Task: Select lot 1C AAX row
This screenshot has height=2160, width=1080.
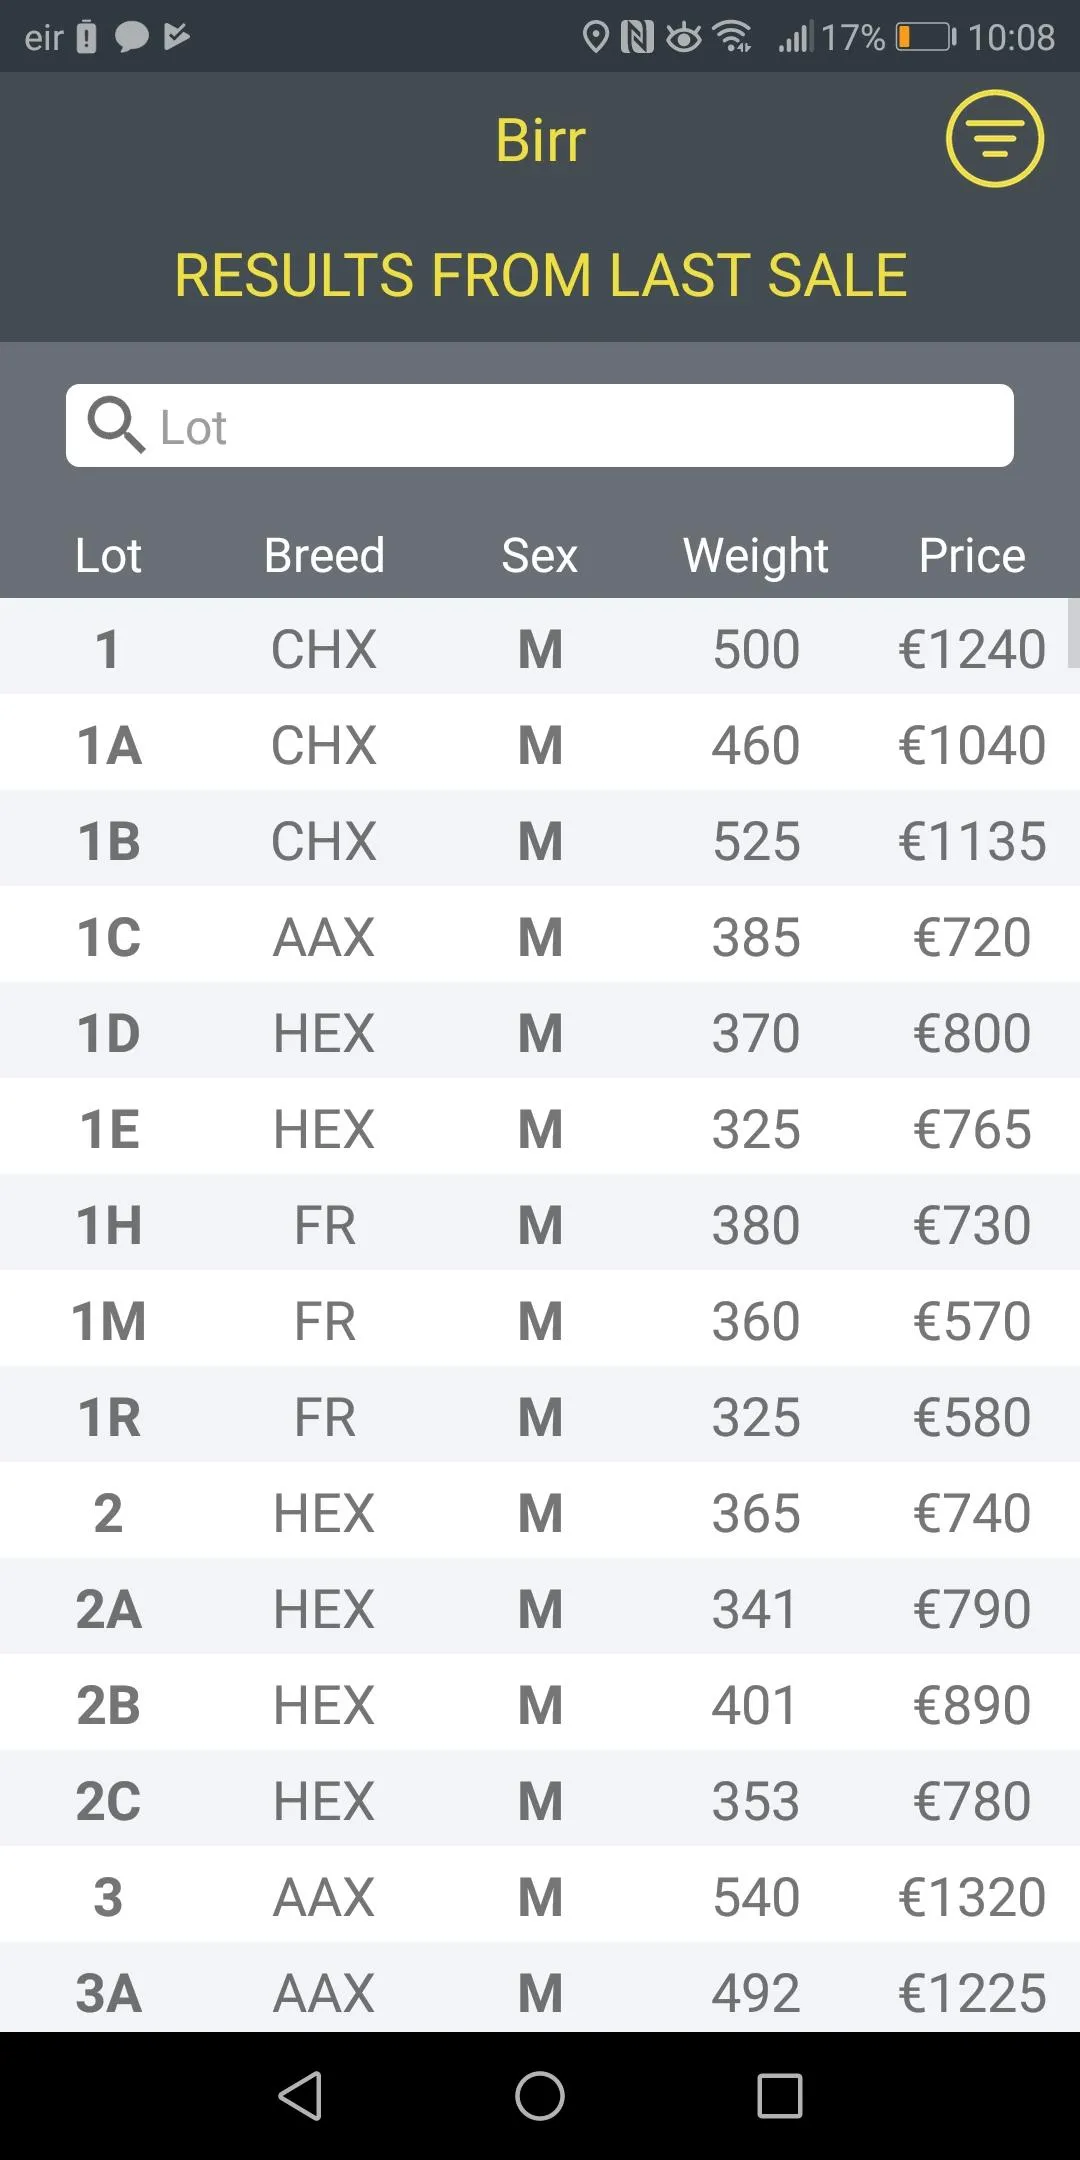Action: click(540, 937)
